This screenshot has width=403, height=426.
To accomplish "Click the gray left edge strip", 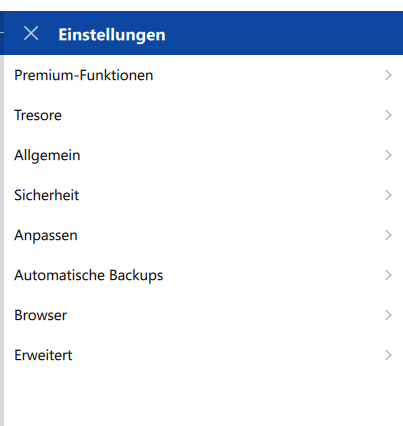I will point(2,240).
